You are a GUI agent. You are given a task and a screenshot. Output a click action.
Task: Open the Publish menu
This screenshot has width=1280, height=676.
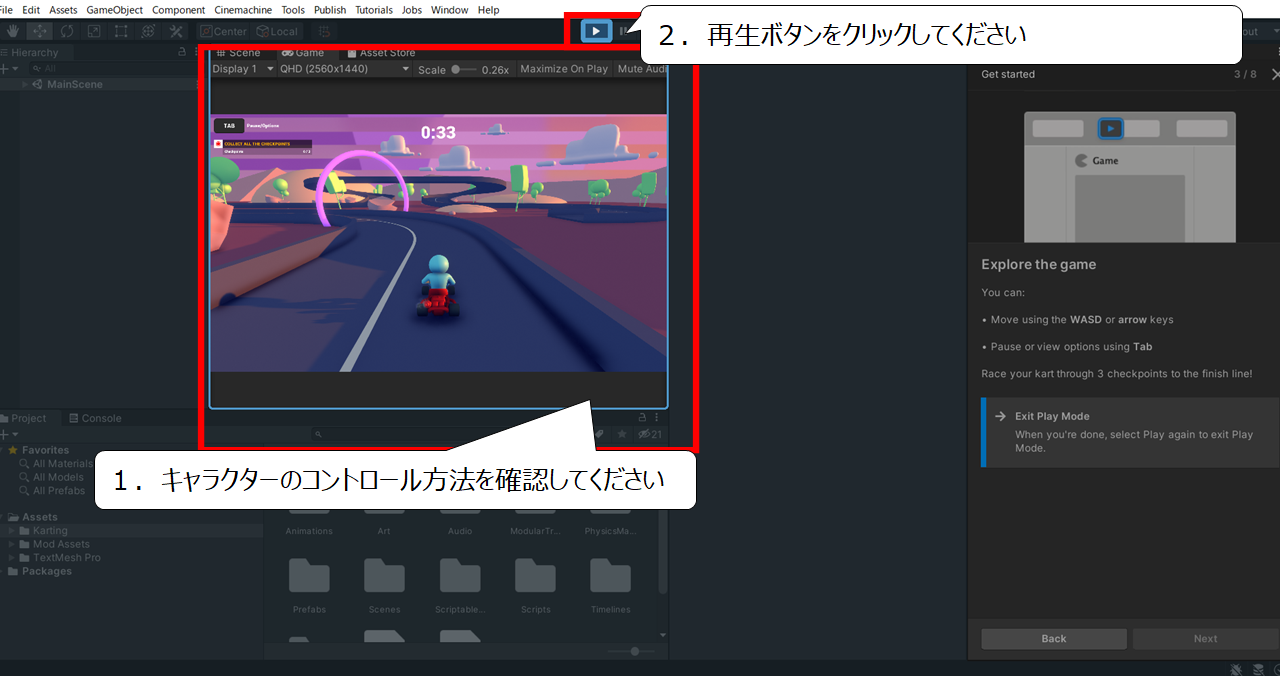(330, 10)
